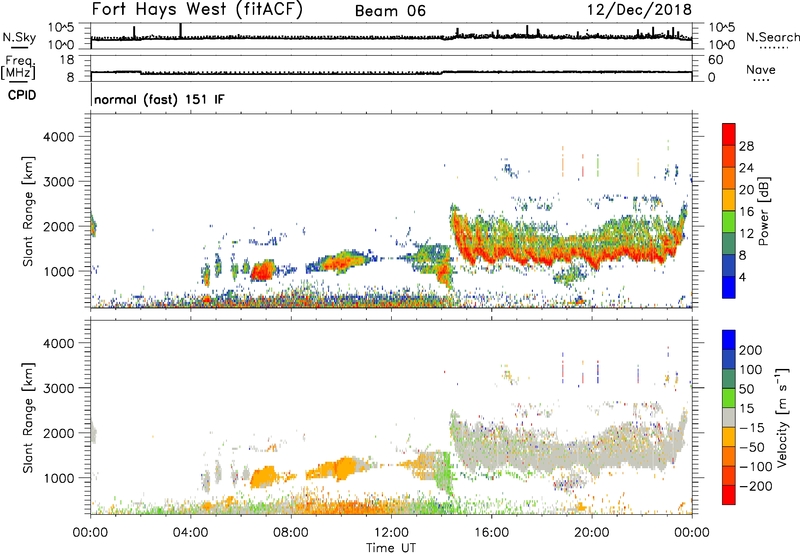The height and width of the screenshot is (554, 800).
Task: Click the Fort Hays West (fitACF) title
Action: click(196, 9)
